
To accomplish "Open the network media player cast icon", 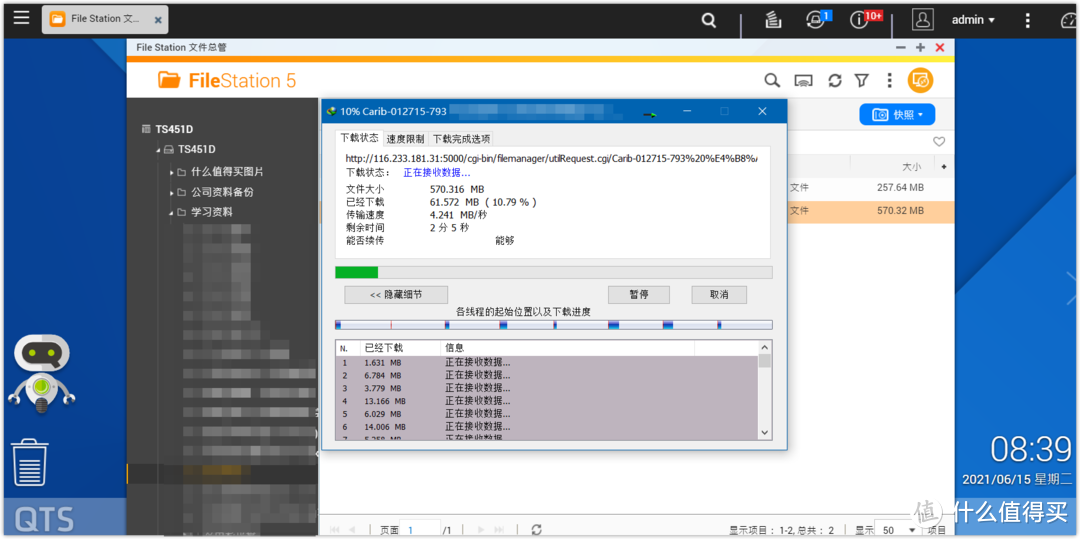I will [x=803, y=81].
